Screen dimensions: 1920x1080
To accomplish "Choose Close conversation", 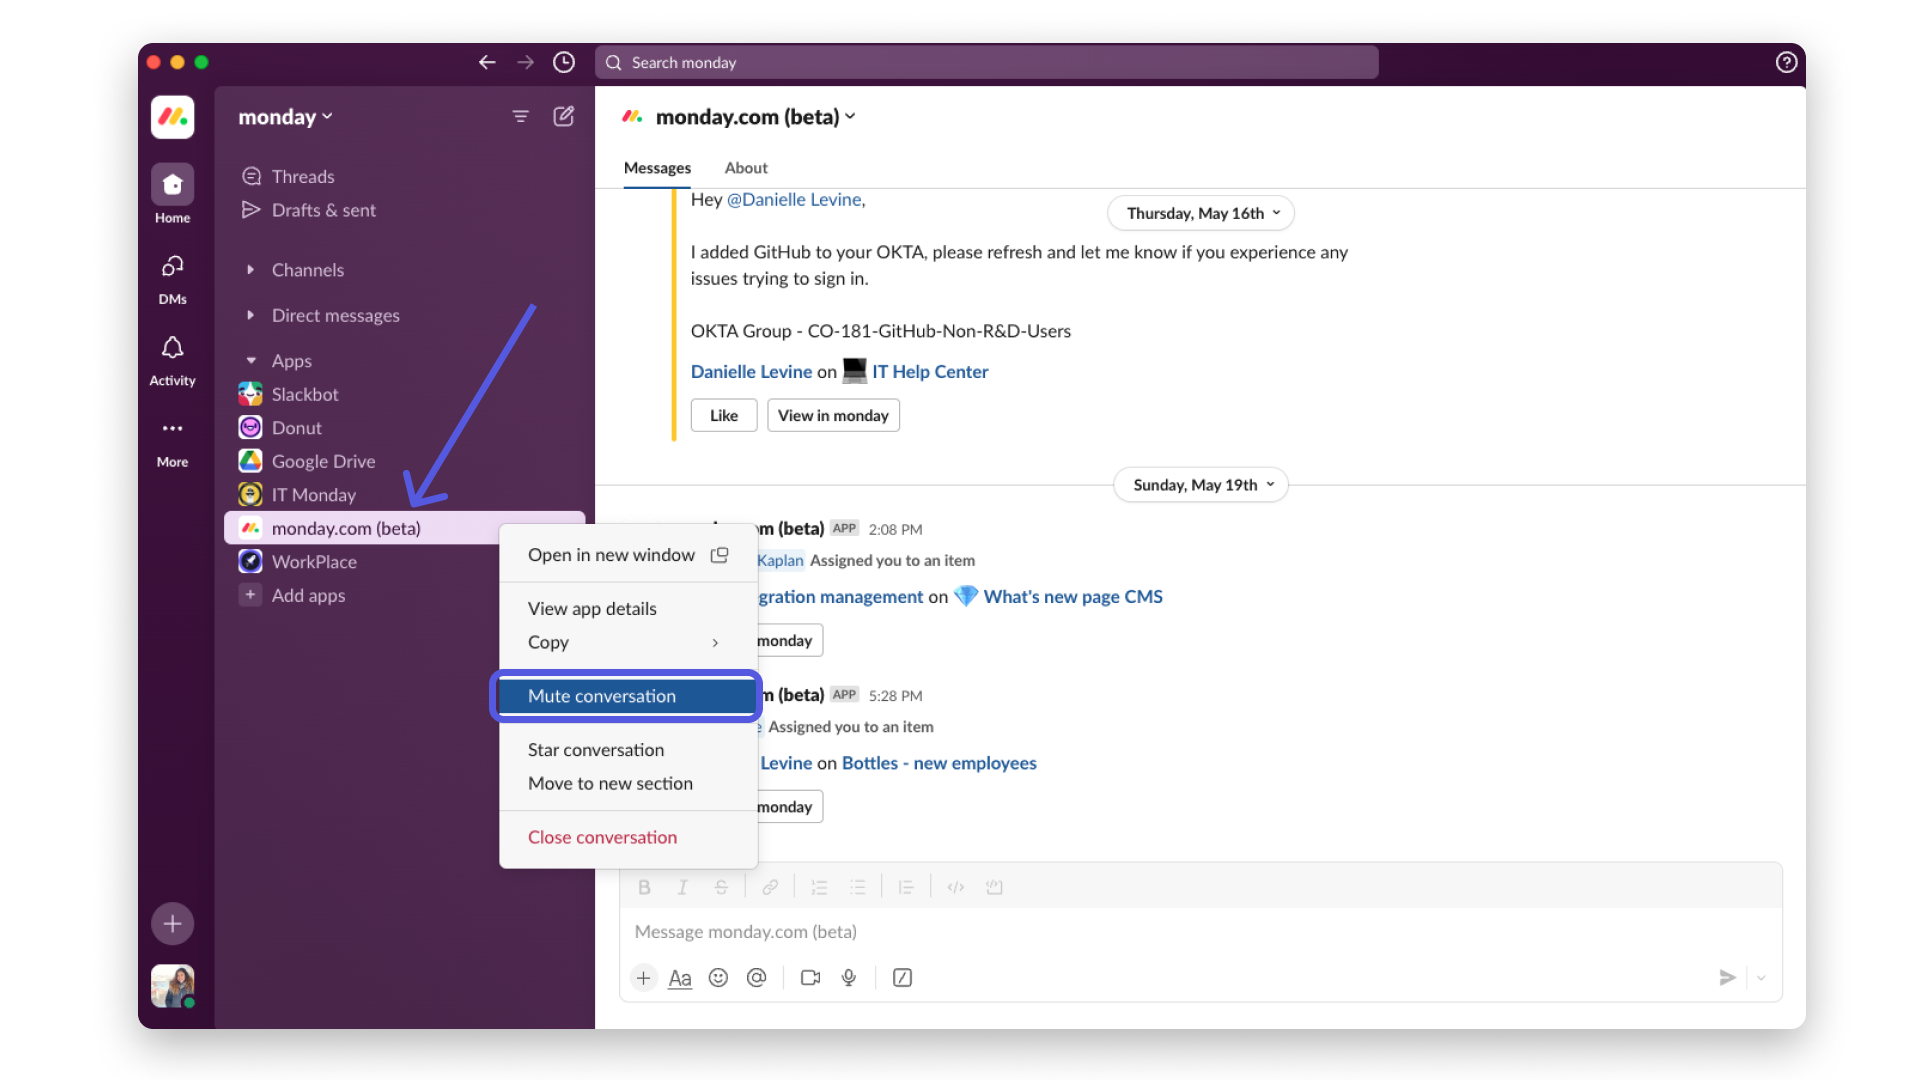I will pyautogui.click(x=628, y=838).
